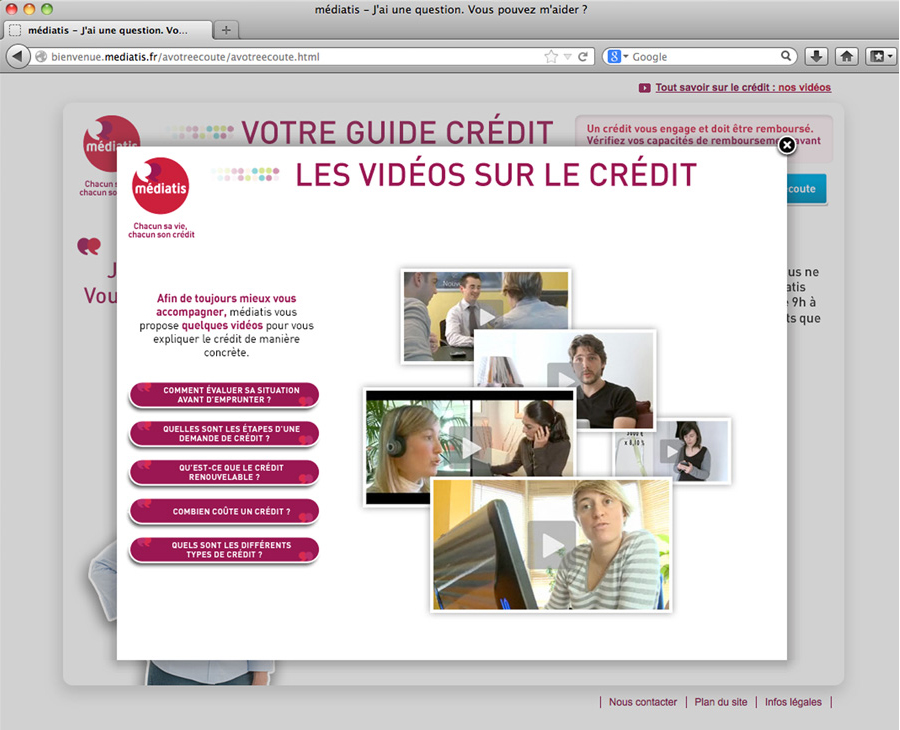Play the large bottom video with monitor
The height and width of the screenshot is (730, 900).
click(x=551, y=545)
